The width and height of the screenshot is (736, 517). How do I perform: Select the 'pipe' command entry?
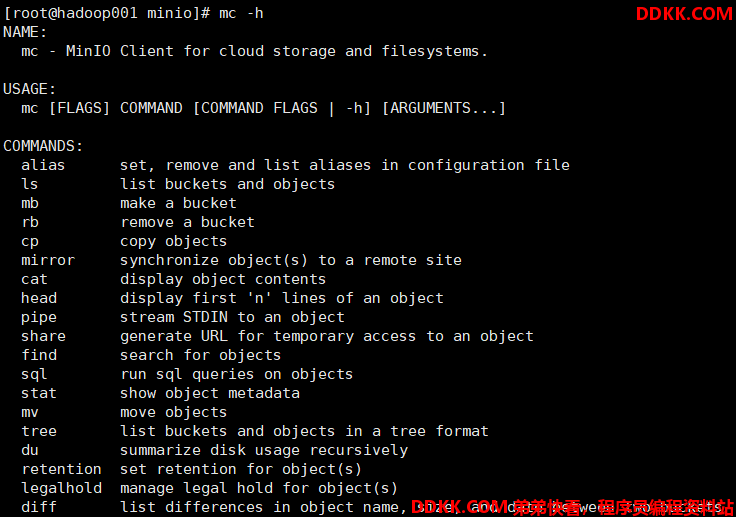tap(39, 318)
